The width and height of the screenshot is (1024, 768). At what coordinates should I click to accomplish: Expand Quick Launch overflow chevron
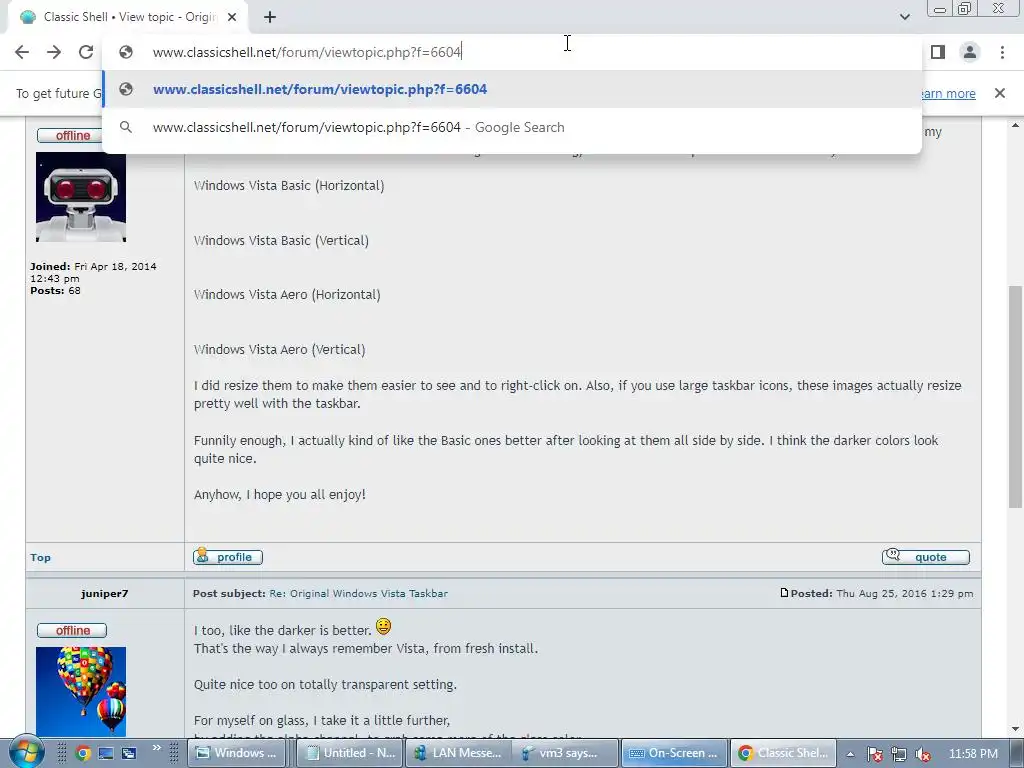point(157,748)
